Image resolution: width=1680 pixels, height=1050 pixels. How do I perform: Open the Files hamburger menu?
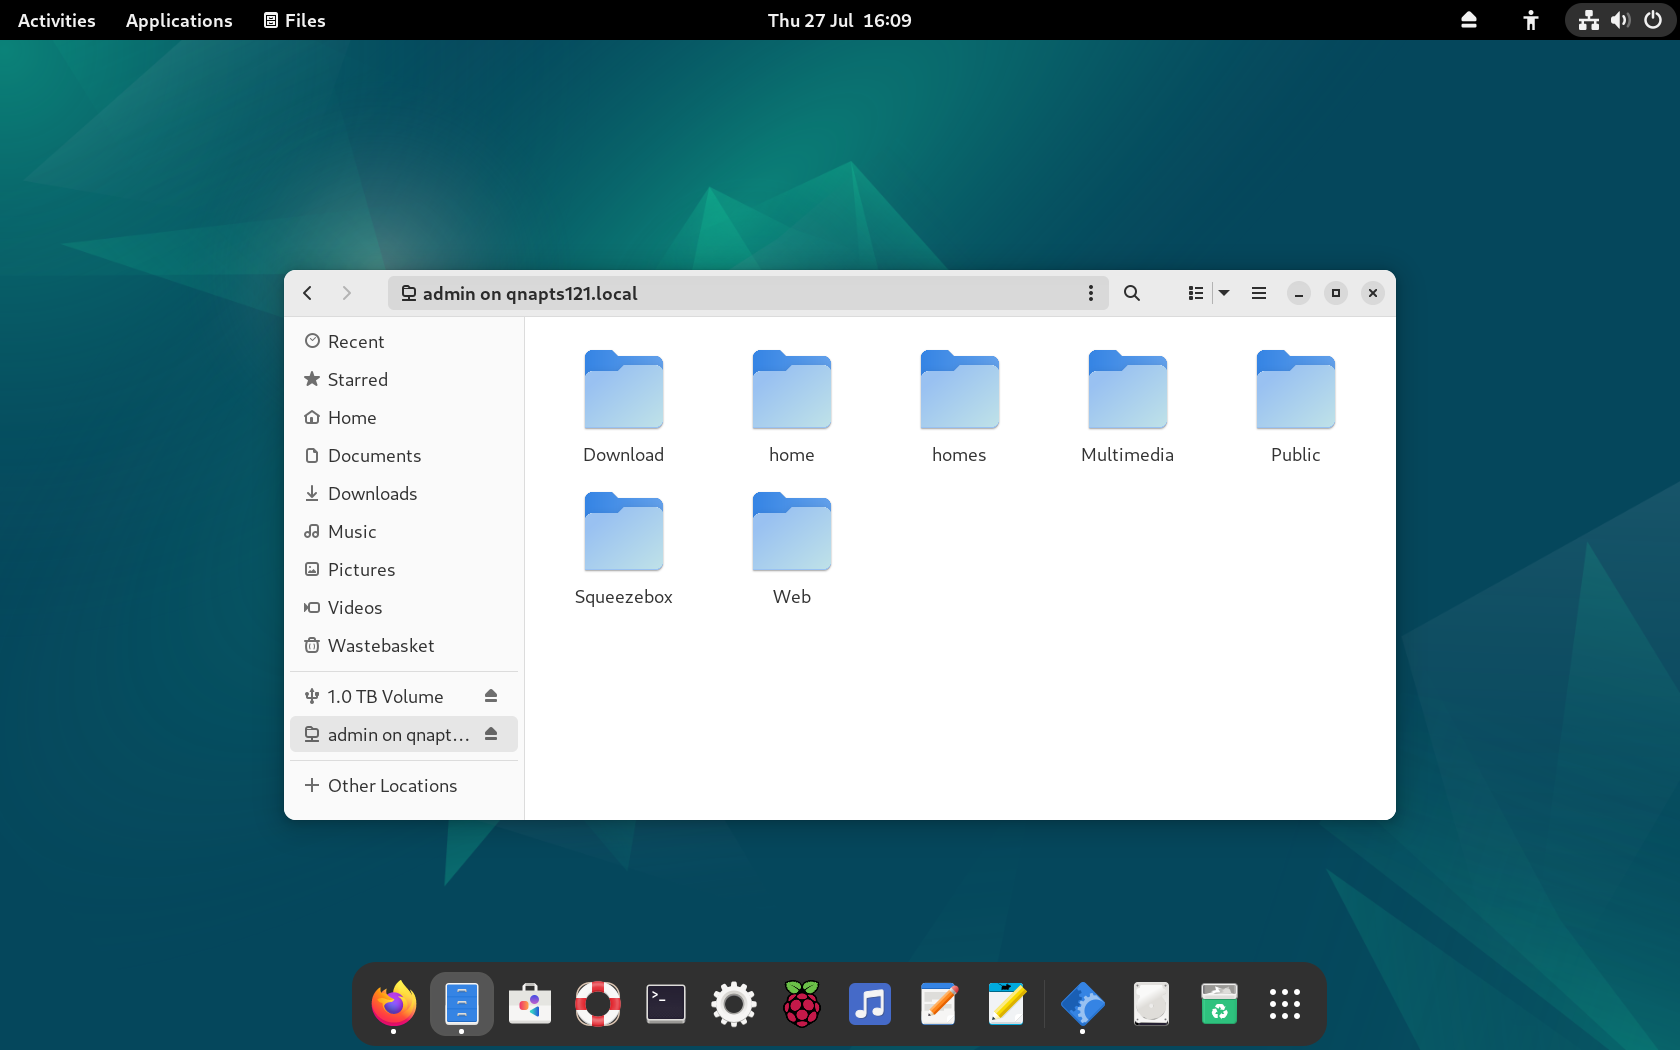[x=1259, y=293]
